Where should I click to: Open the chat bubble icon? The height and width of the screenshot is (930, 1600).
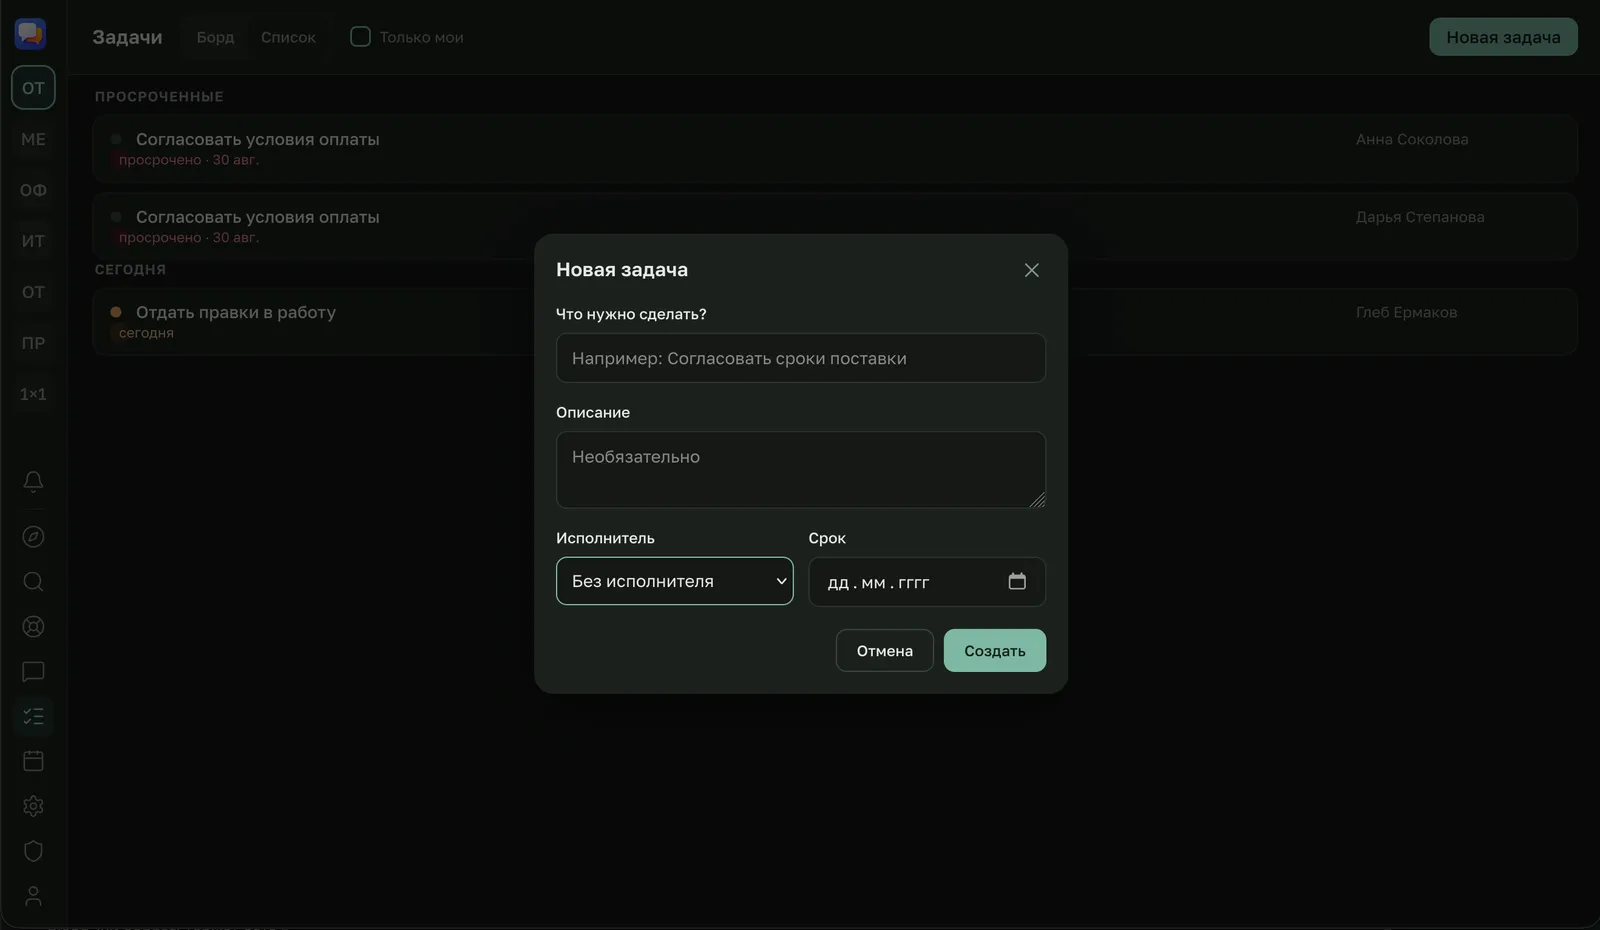coord(33,672)
